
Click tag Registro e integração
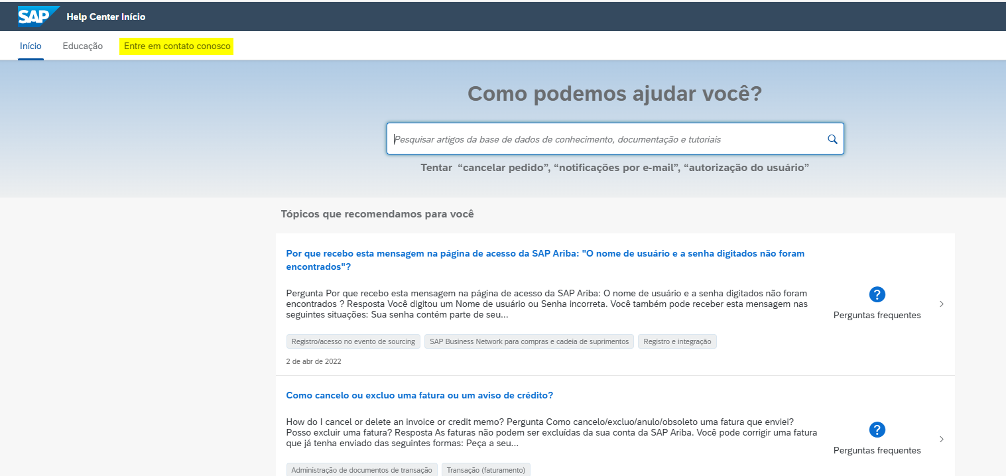678,342
